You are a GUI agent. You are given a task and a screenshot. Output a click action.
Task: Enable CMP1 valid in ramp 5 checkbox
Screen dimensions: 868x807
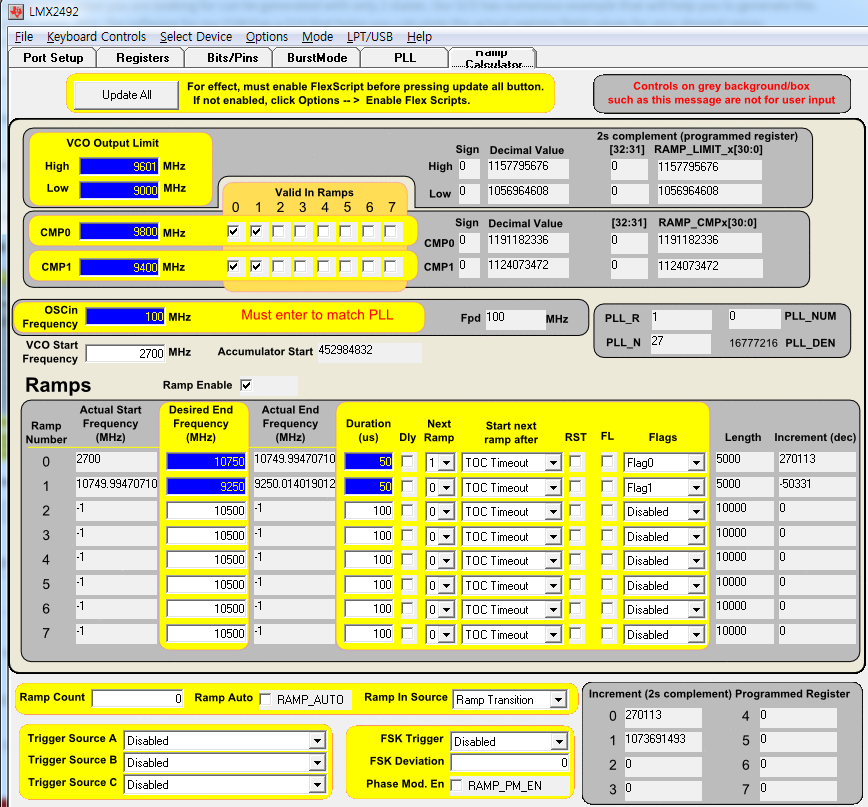click(x=345, y=267)
